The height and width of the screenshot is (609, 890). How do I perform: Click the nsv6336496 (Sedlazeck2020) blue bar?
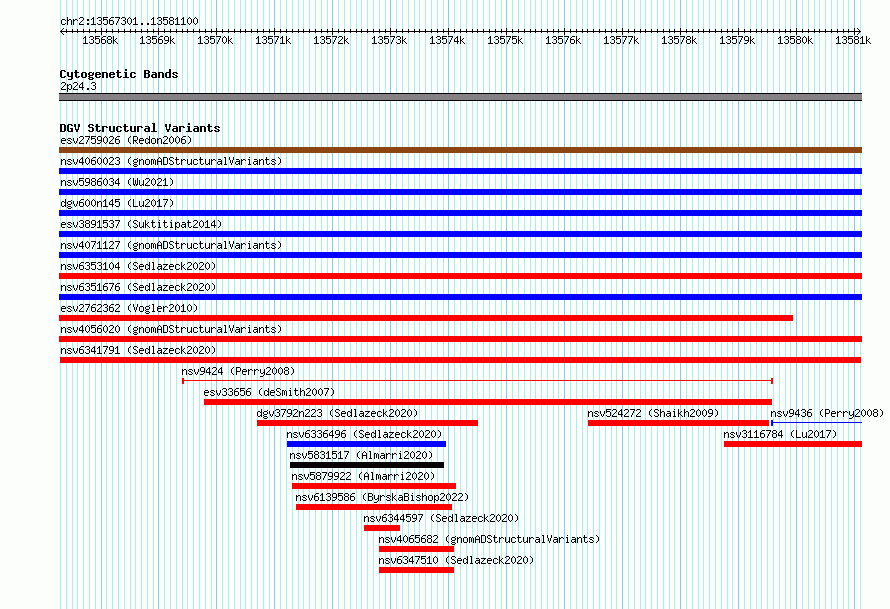[x=366, y=444]
